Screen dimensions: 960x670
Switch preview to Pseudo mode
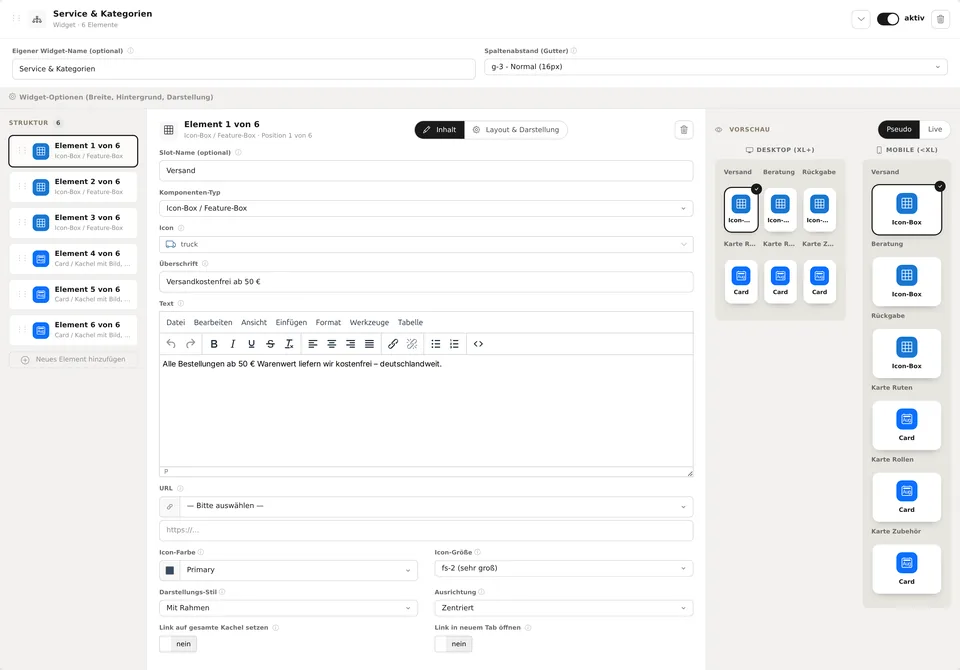[x=899, y=129]
